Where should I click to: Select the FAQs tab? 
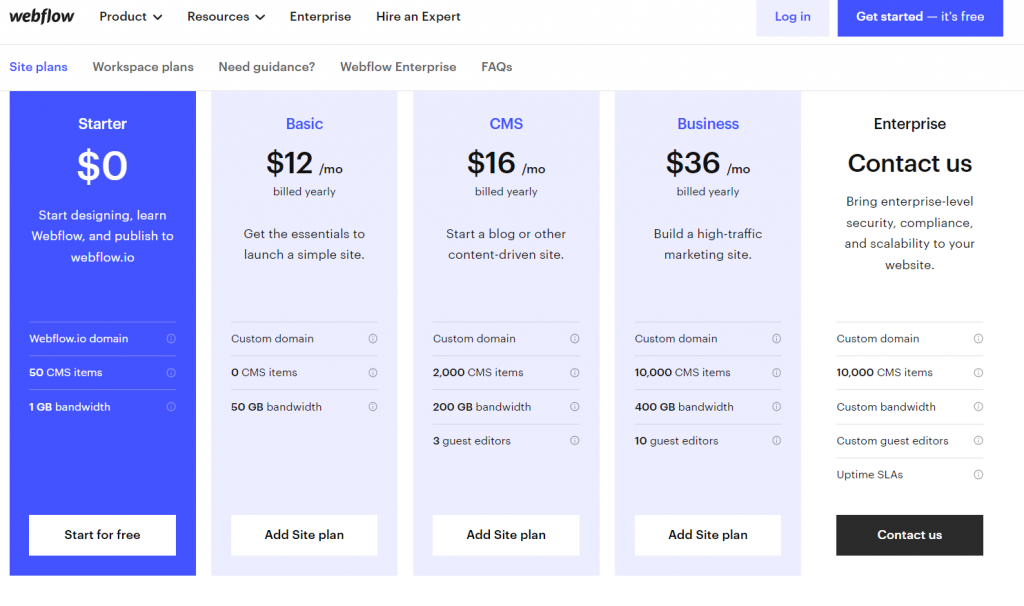coord(496,67)
